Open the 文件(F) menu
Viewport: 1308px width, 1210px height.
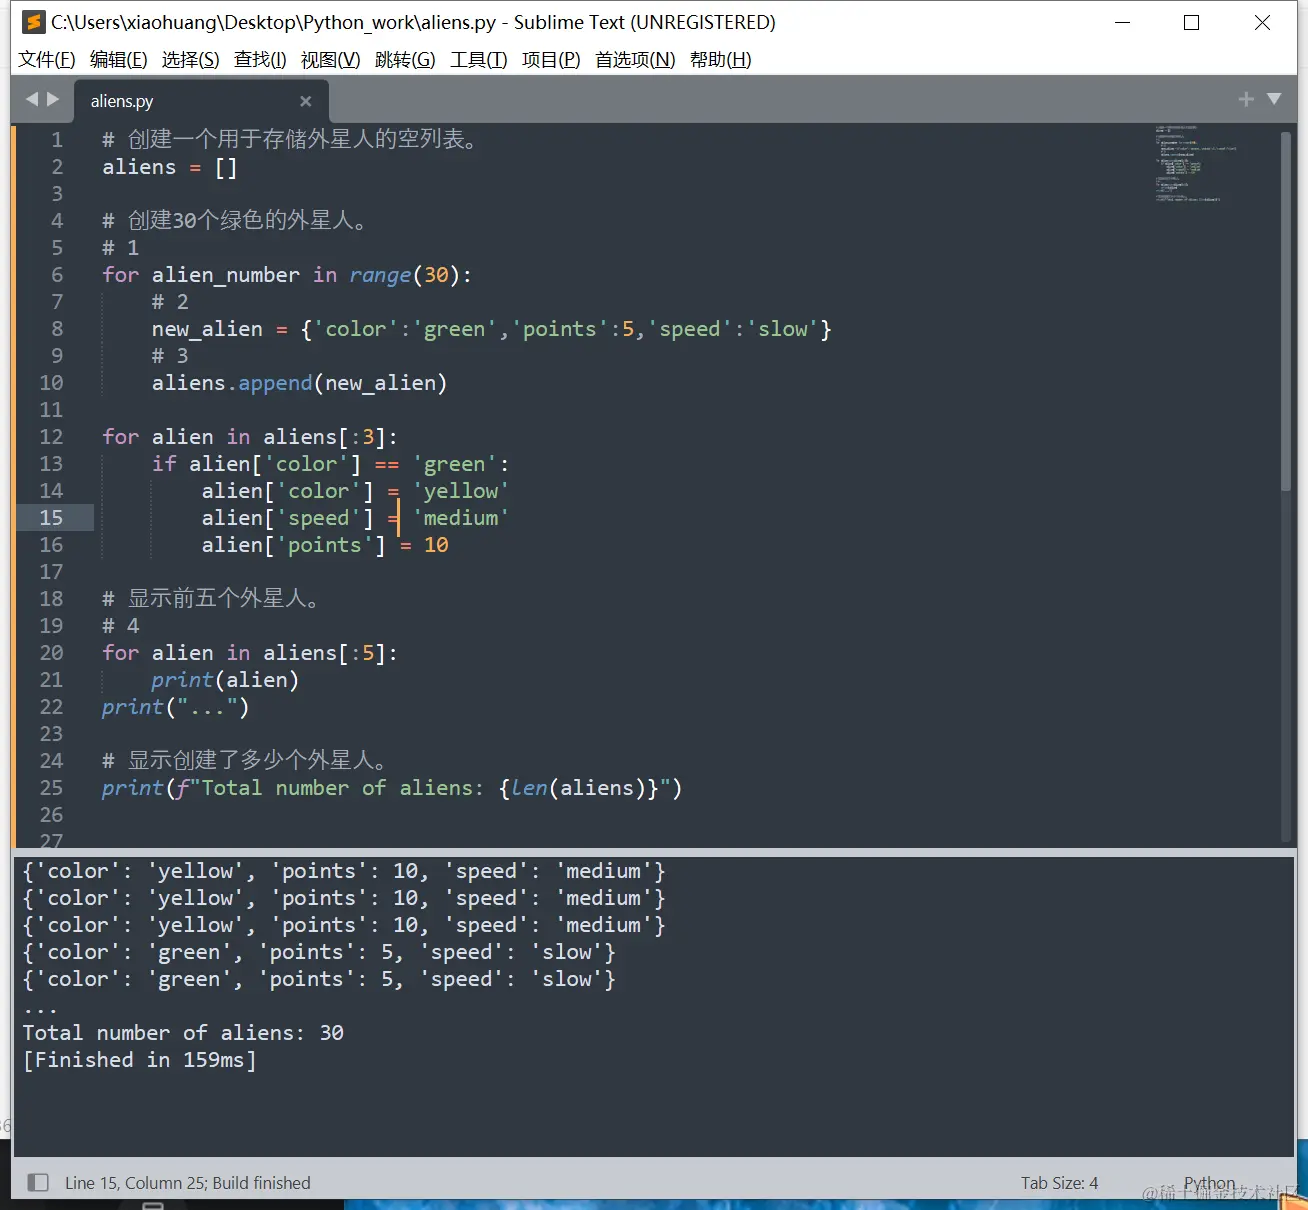pos(47,59)
